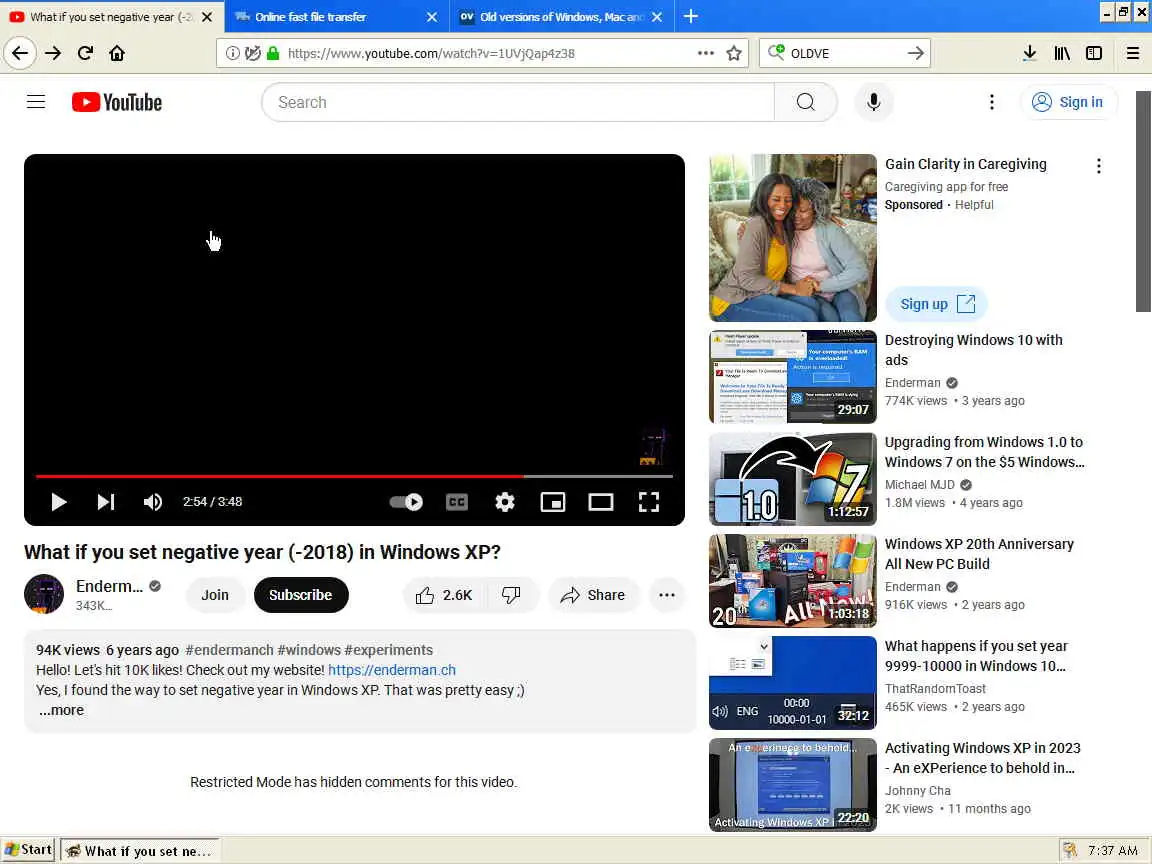Go forward with the browser forward arrow
Screen dimensions: 1152x864
tap(53, 53)
